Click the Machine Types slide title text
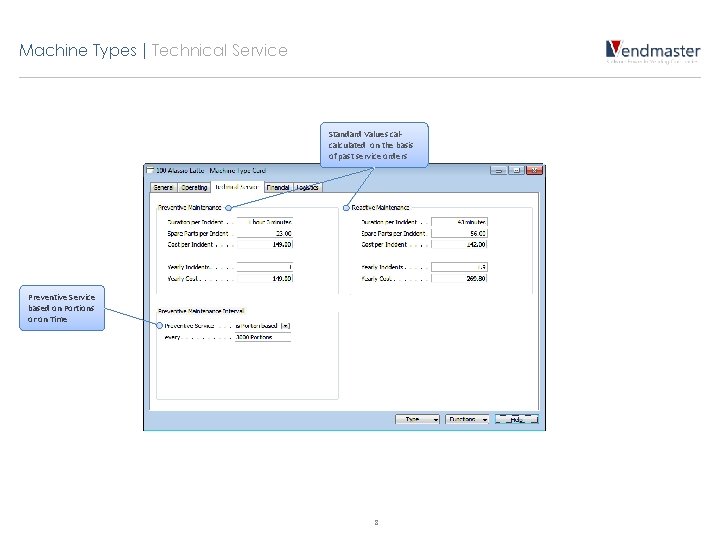 78,51
